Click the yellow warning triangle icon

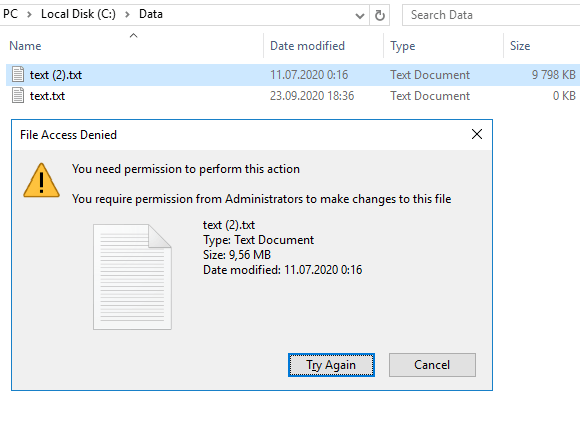tap(41, 180)
